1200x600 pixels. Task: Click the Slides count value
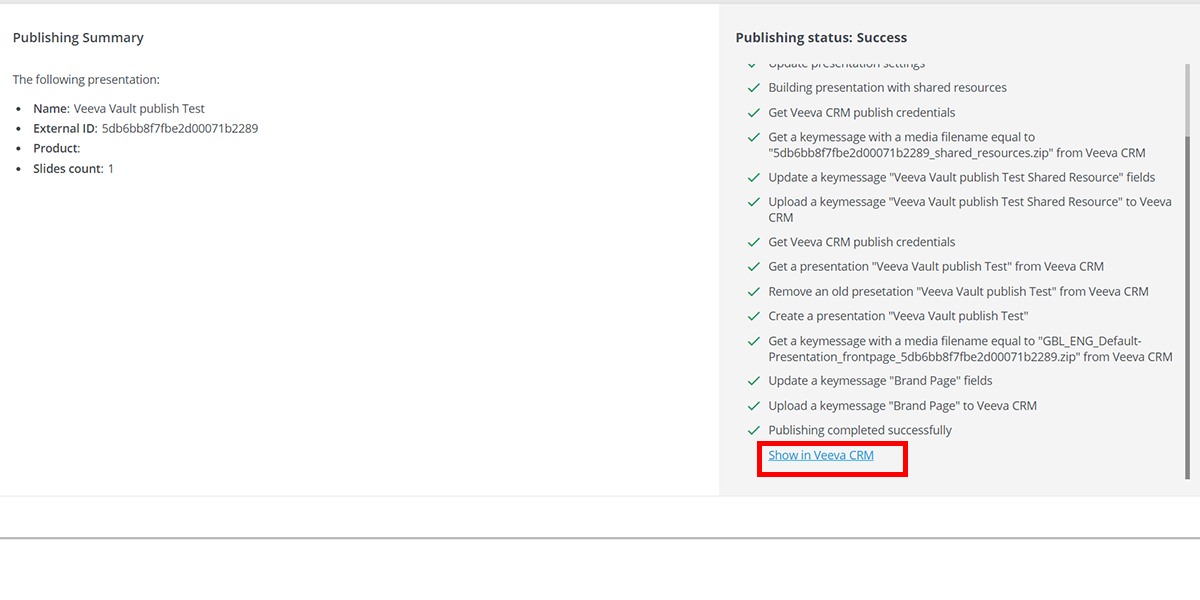111,169
